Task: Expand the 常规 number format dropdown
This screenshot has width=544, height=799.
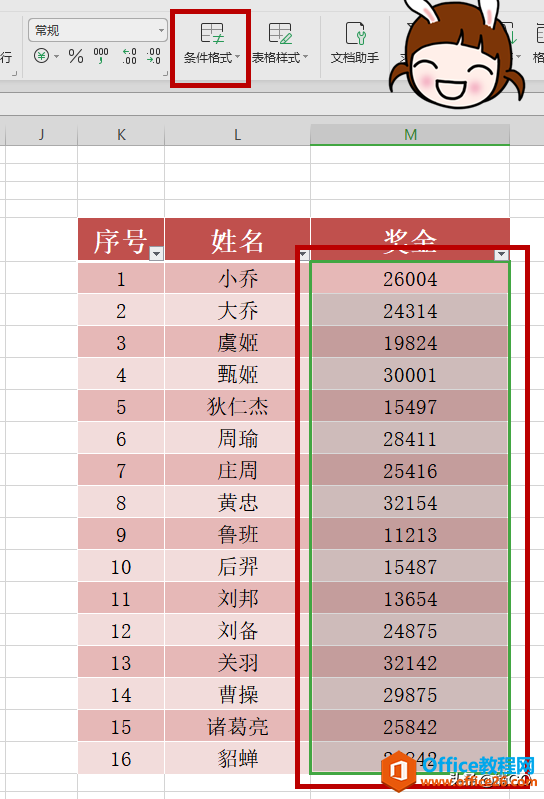Action: [x=160, y=31]
